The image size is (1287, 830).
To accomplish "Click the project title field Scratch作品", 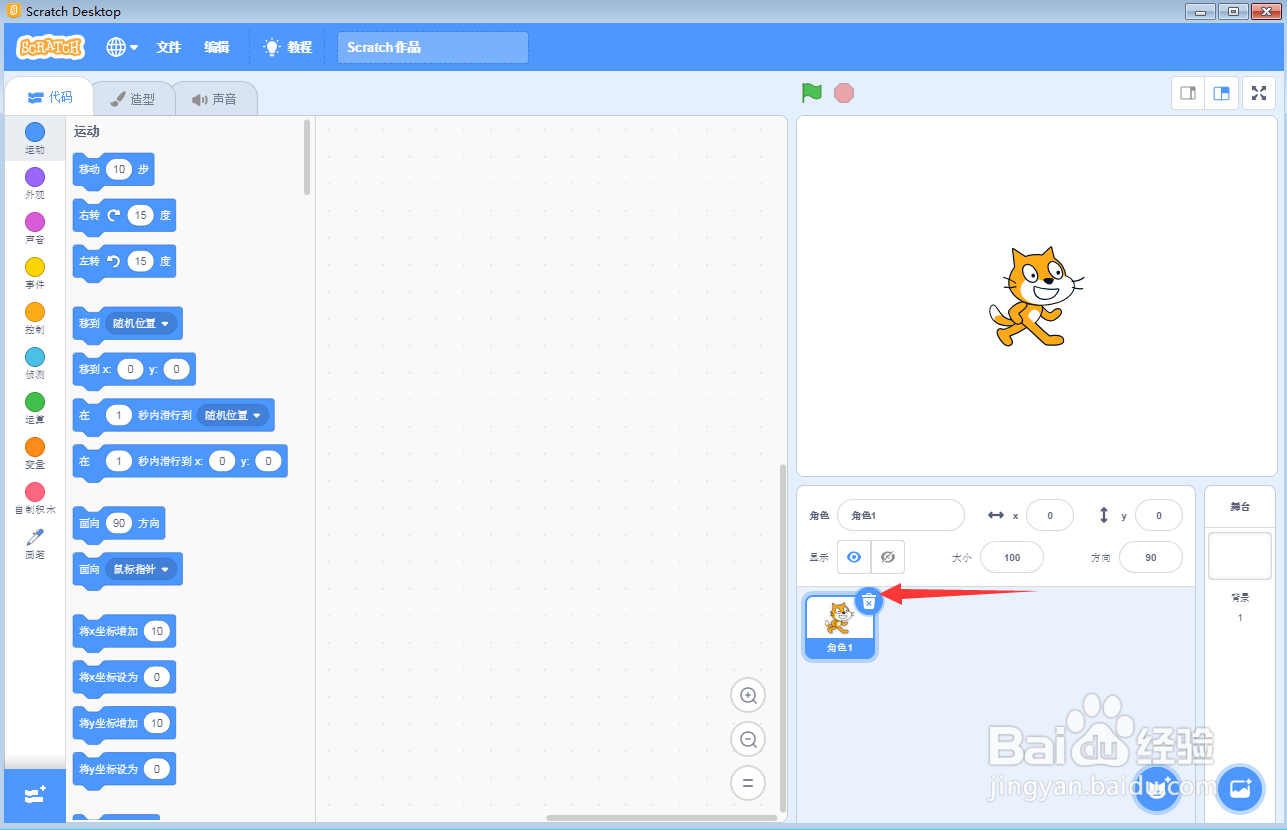I will (433, 47).
